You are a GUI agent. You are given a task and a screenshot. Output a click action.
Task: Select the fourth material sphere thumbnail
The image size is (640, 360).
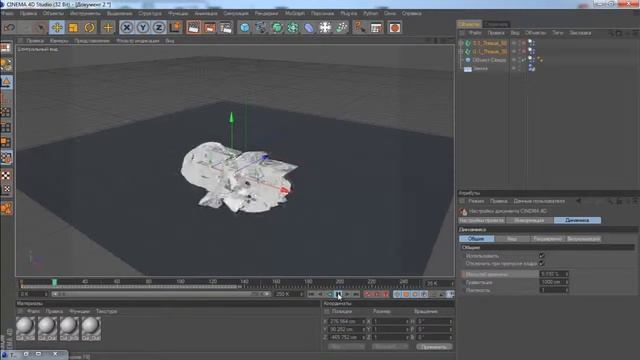tap(91, 328)
